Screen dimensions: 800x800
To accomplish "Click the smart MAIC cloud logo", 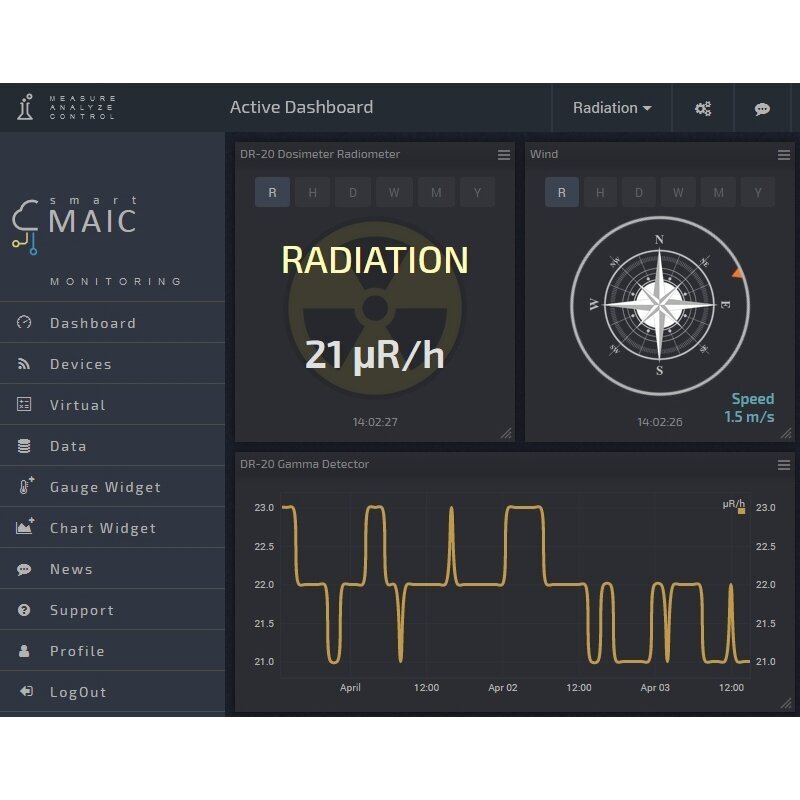I will pyautogui.click(x=26, y=227).
